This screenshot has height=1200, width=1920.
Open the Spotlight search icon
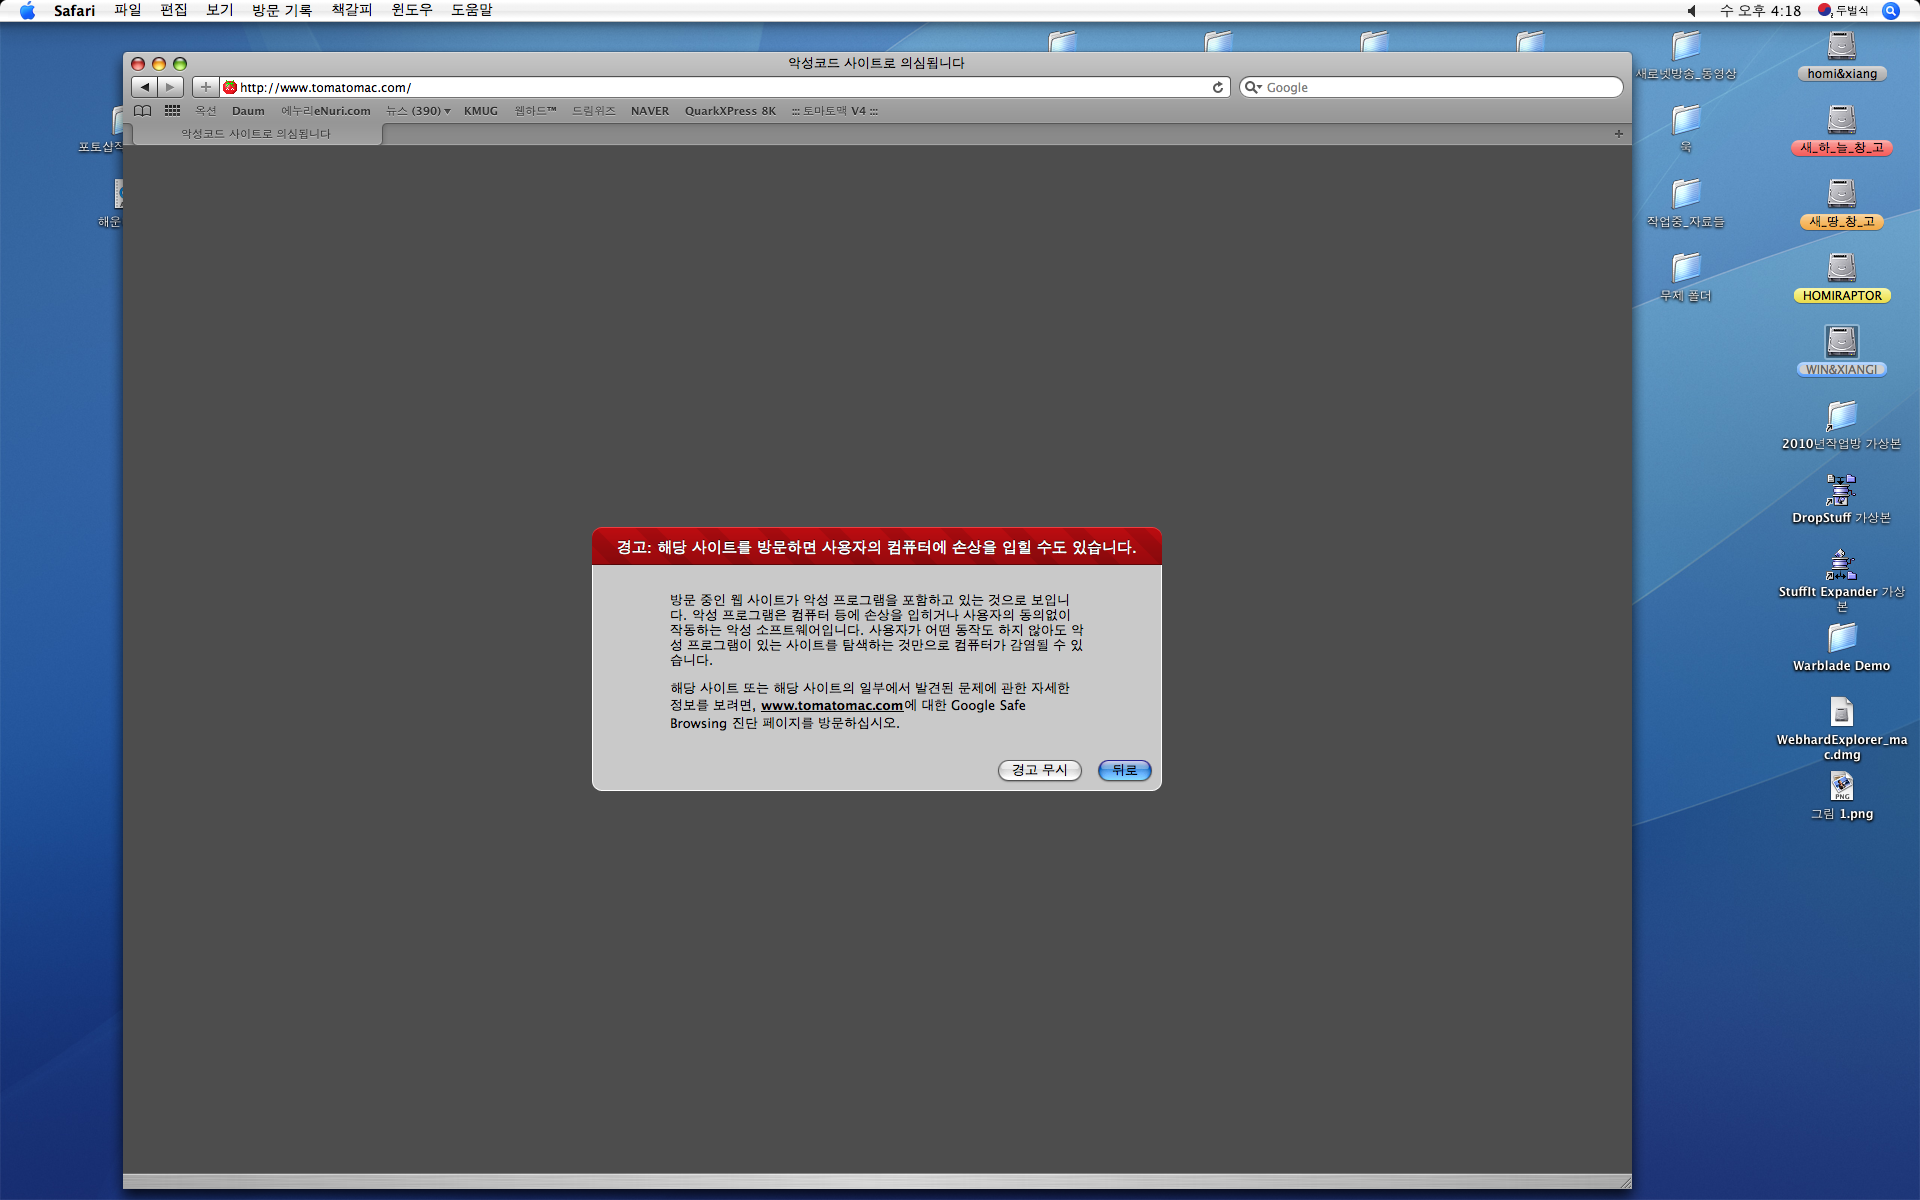tap(1890, 10)
